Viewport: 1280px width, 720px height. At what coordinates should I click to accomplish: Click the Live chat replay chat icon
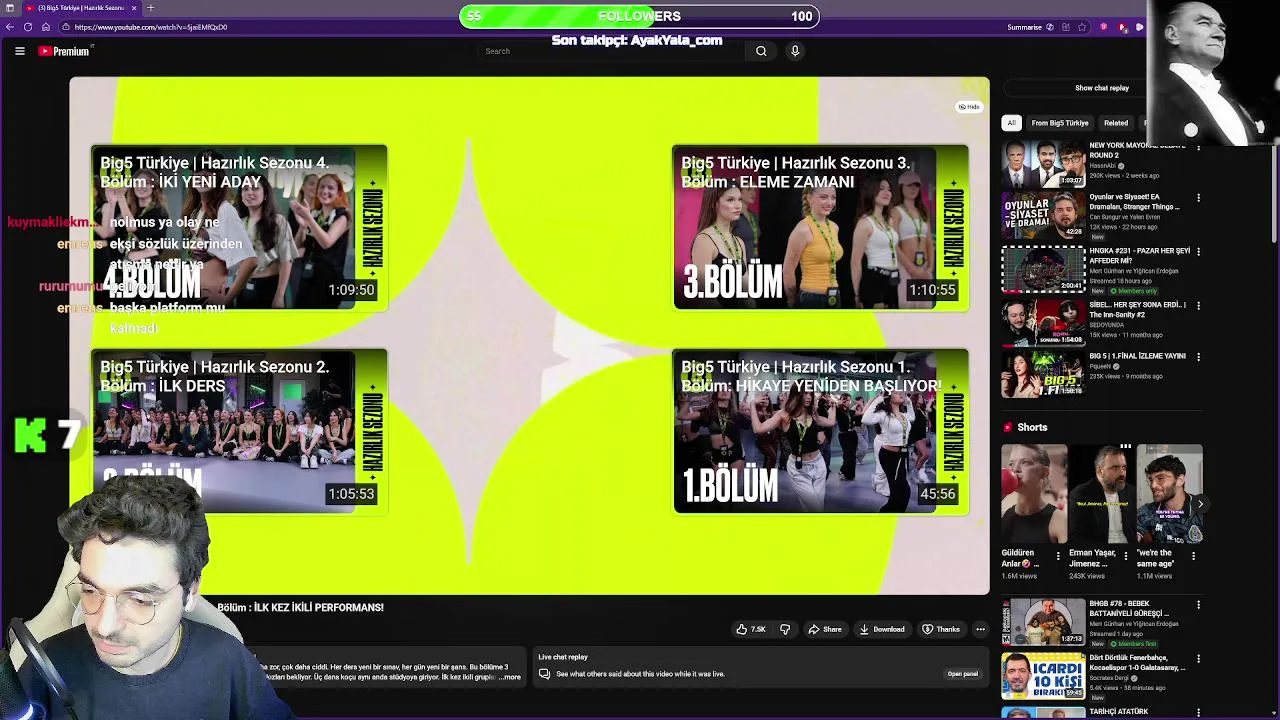[544, 674]
